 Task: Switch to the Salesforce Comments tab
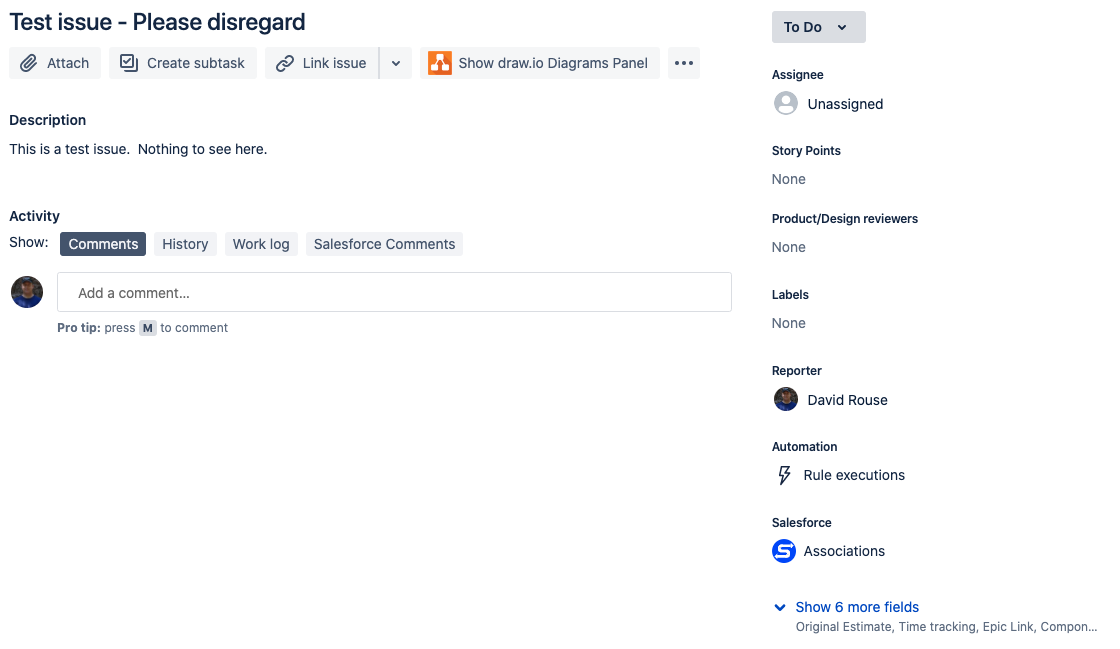coord(384,243)
